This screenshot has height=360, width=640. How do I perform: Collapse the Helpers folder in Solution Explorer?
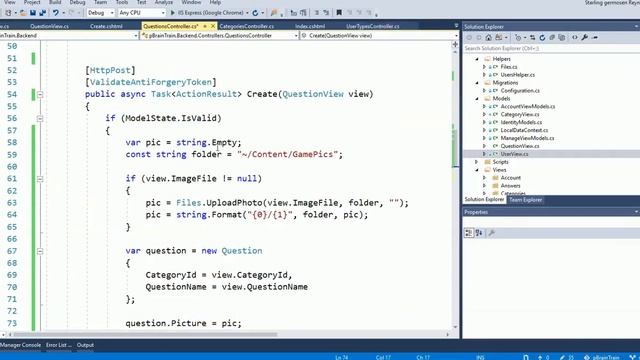tap(477, 59)
